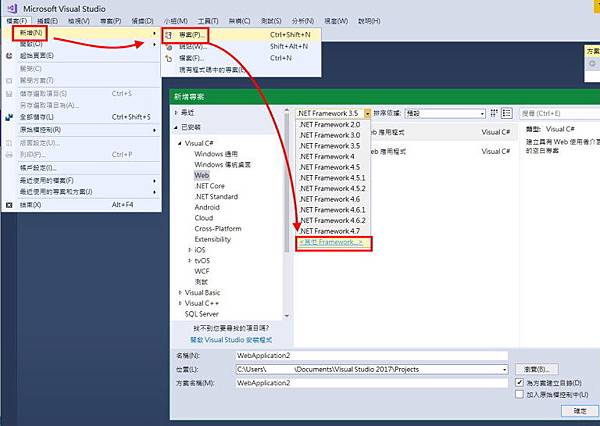Open the 說明(H) Help menu
Viewport: 600px width, 426px height.
click(x=369, y=21)
